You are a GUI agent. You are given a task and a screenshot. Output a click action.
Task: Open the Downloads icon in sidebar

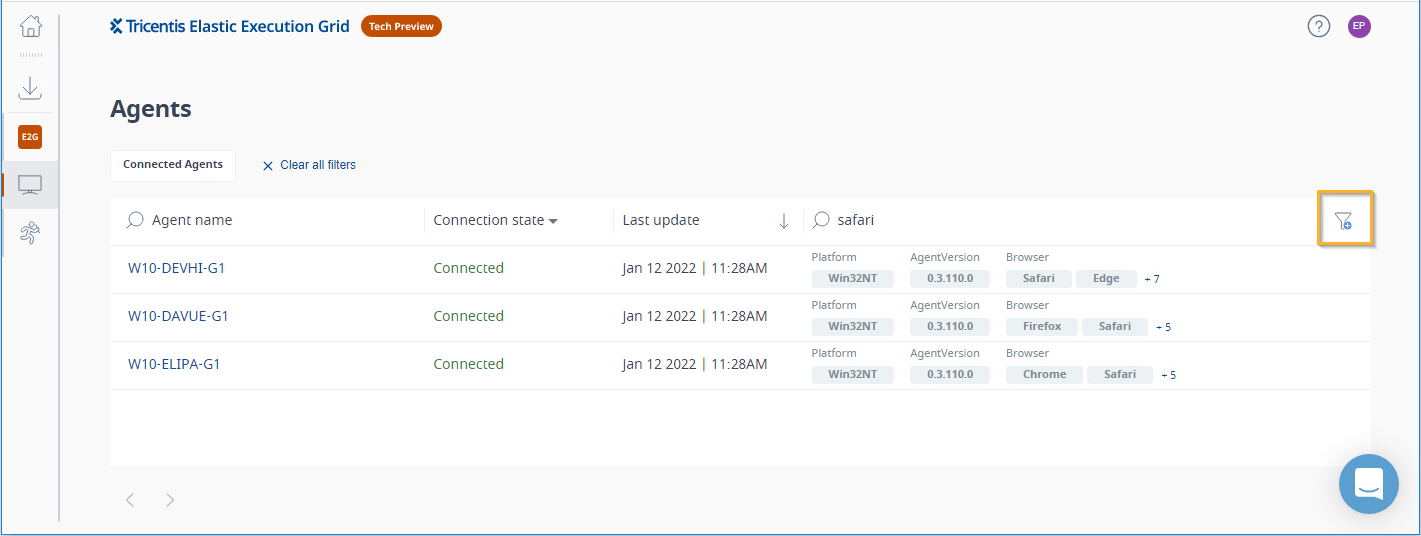pos(31,89)
